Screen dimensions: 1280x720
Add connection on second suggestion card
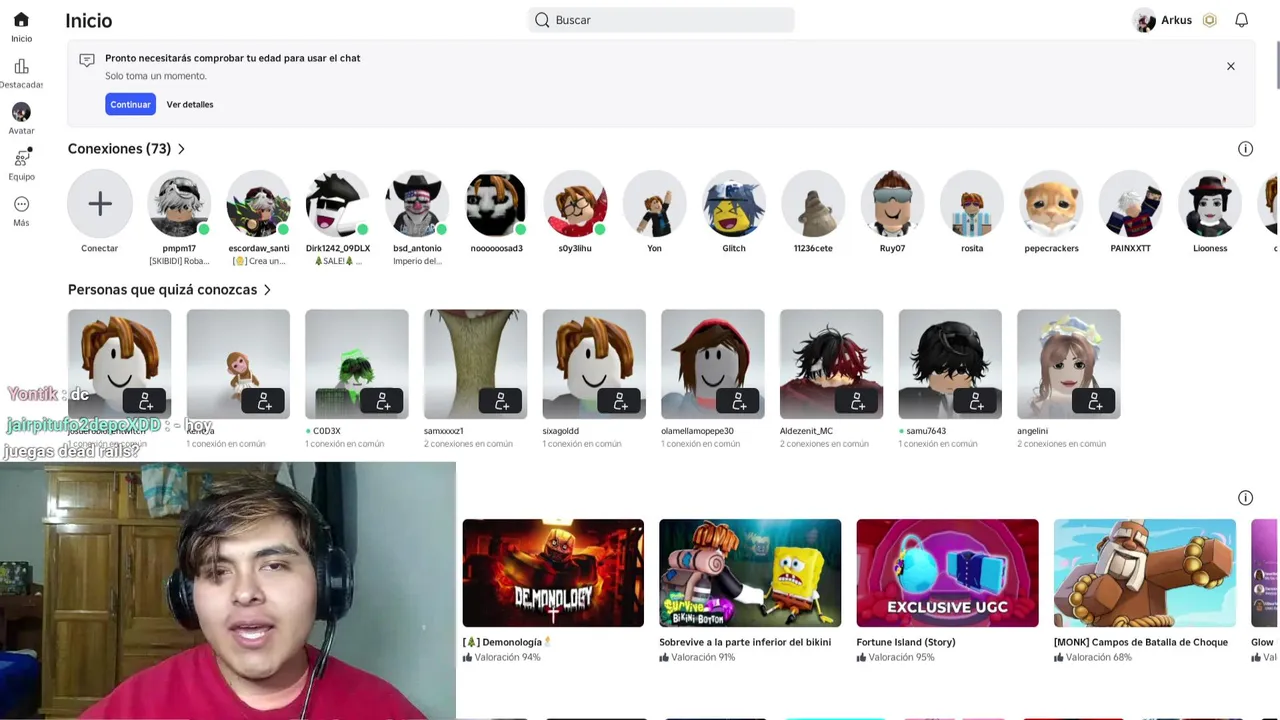[x=264, y=401]
